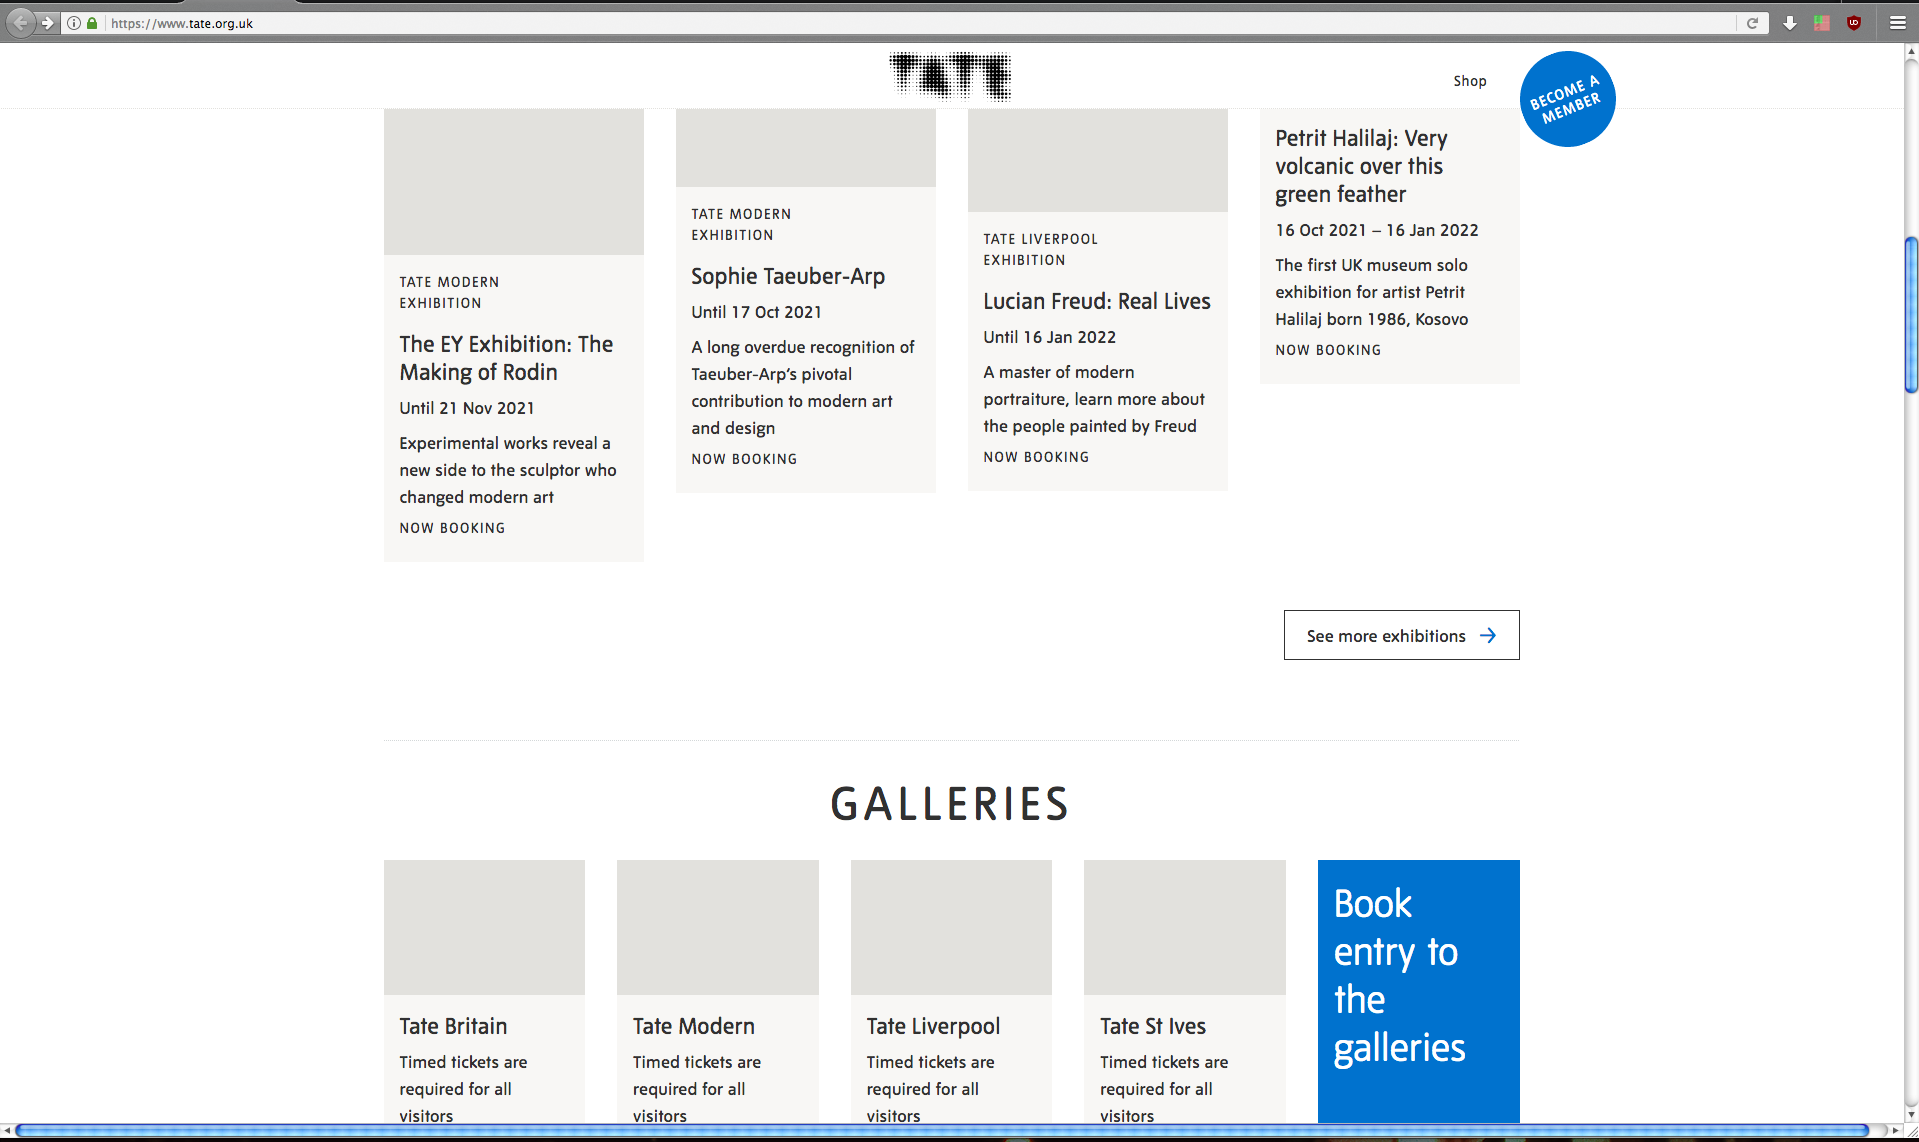Click the Lucian Freud description paragraph
Viewport: 1919px width, 1142px height.
click(1094, 399)
